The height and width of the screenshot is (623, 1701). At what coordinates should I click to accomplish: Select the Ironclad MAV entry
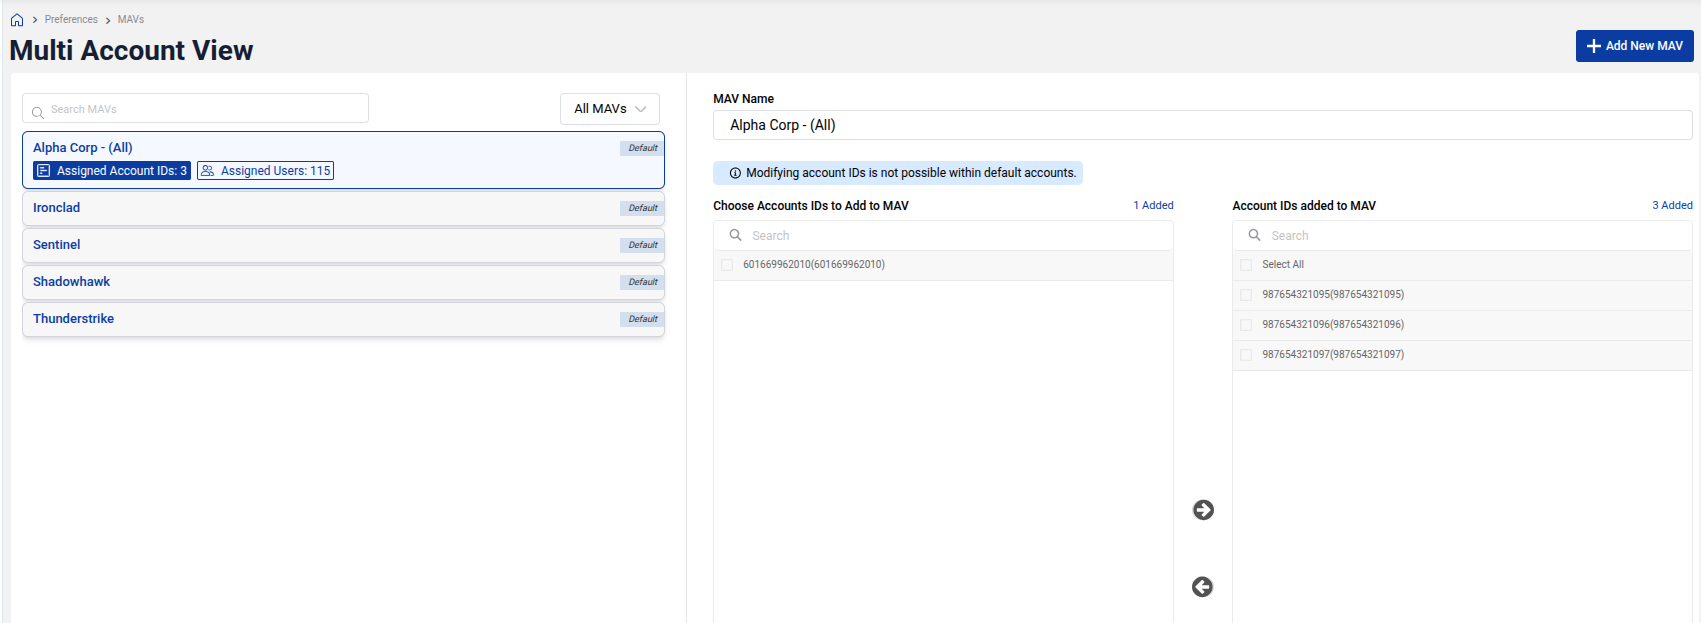57,208
